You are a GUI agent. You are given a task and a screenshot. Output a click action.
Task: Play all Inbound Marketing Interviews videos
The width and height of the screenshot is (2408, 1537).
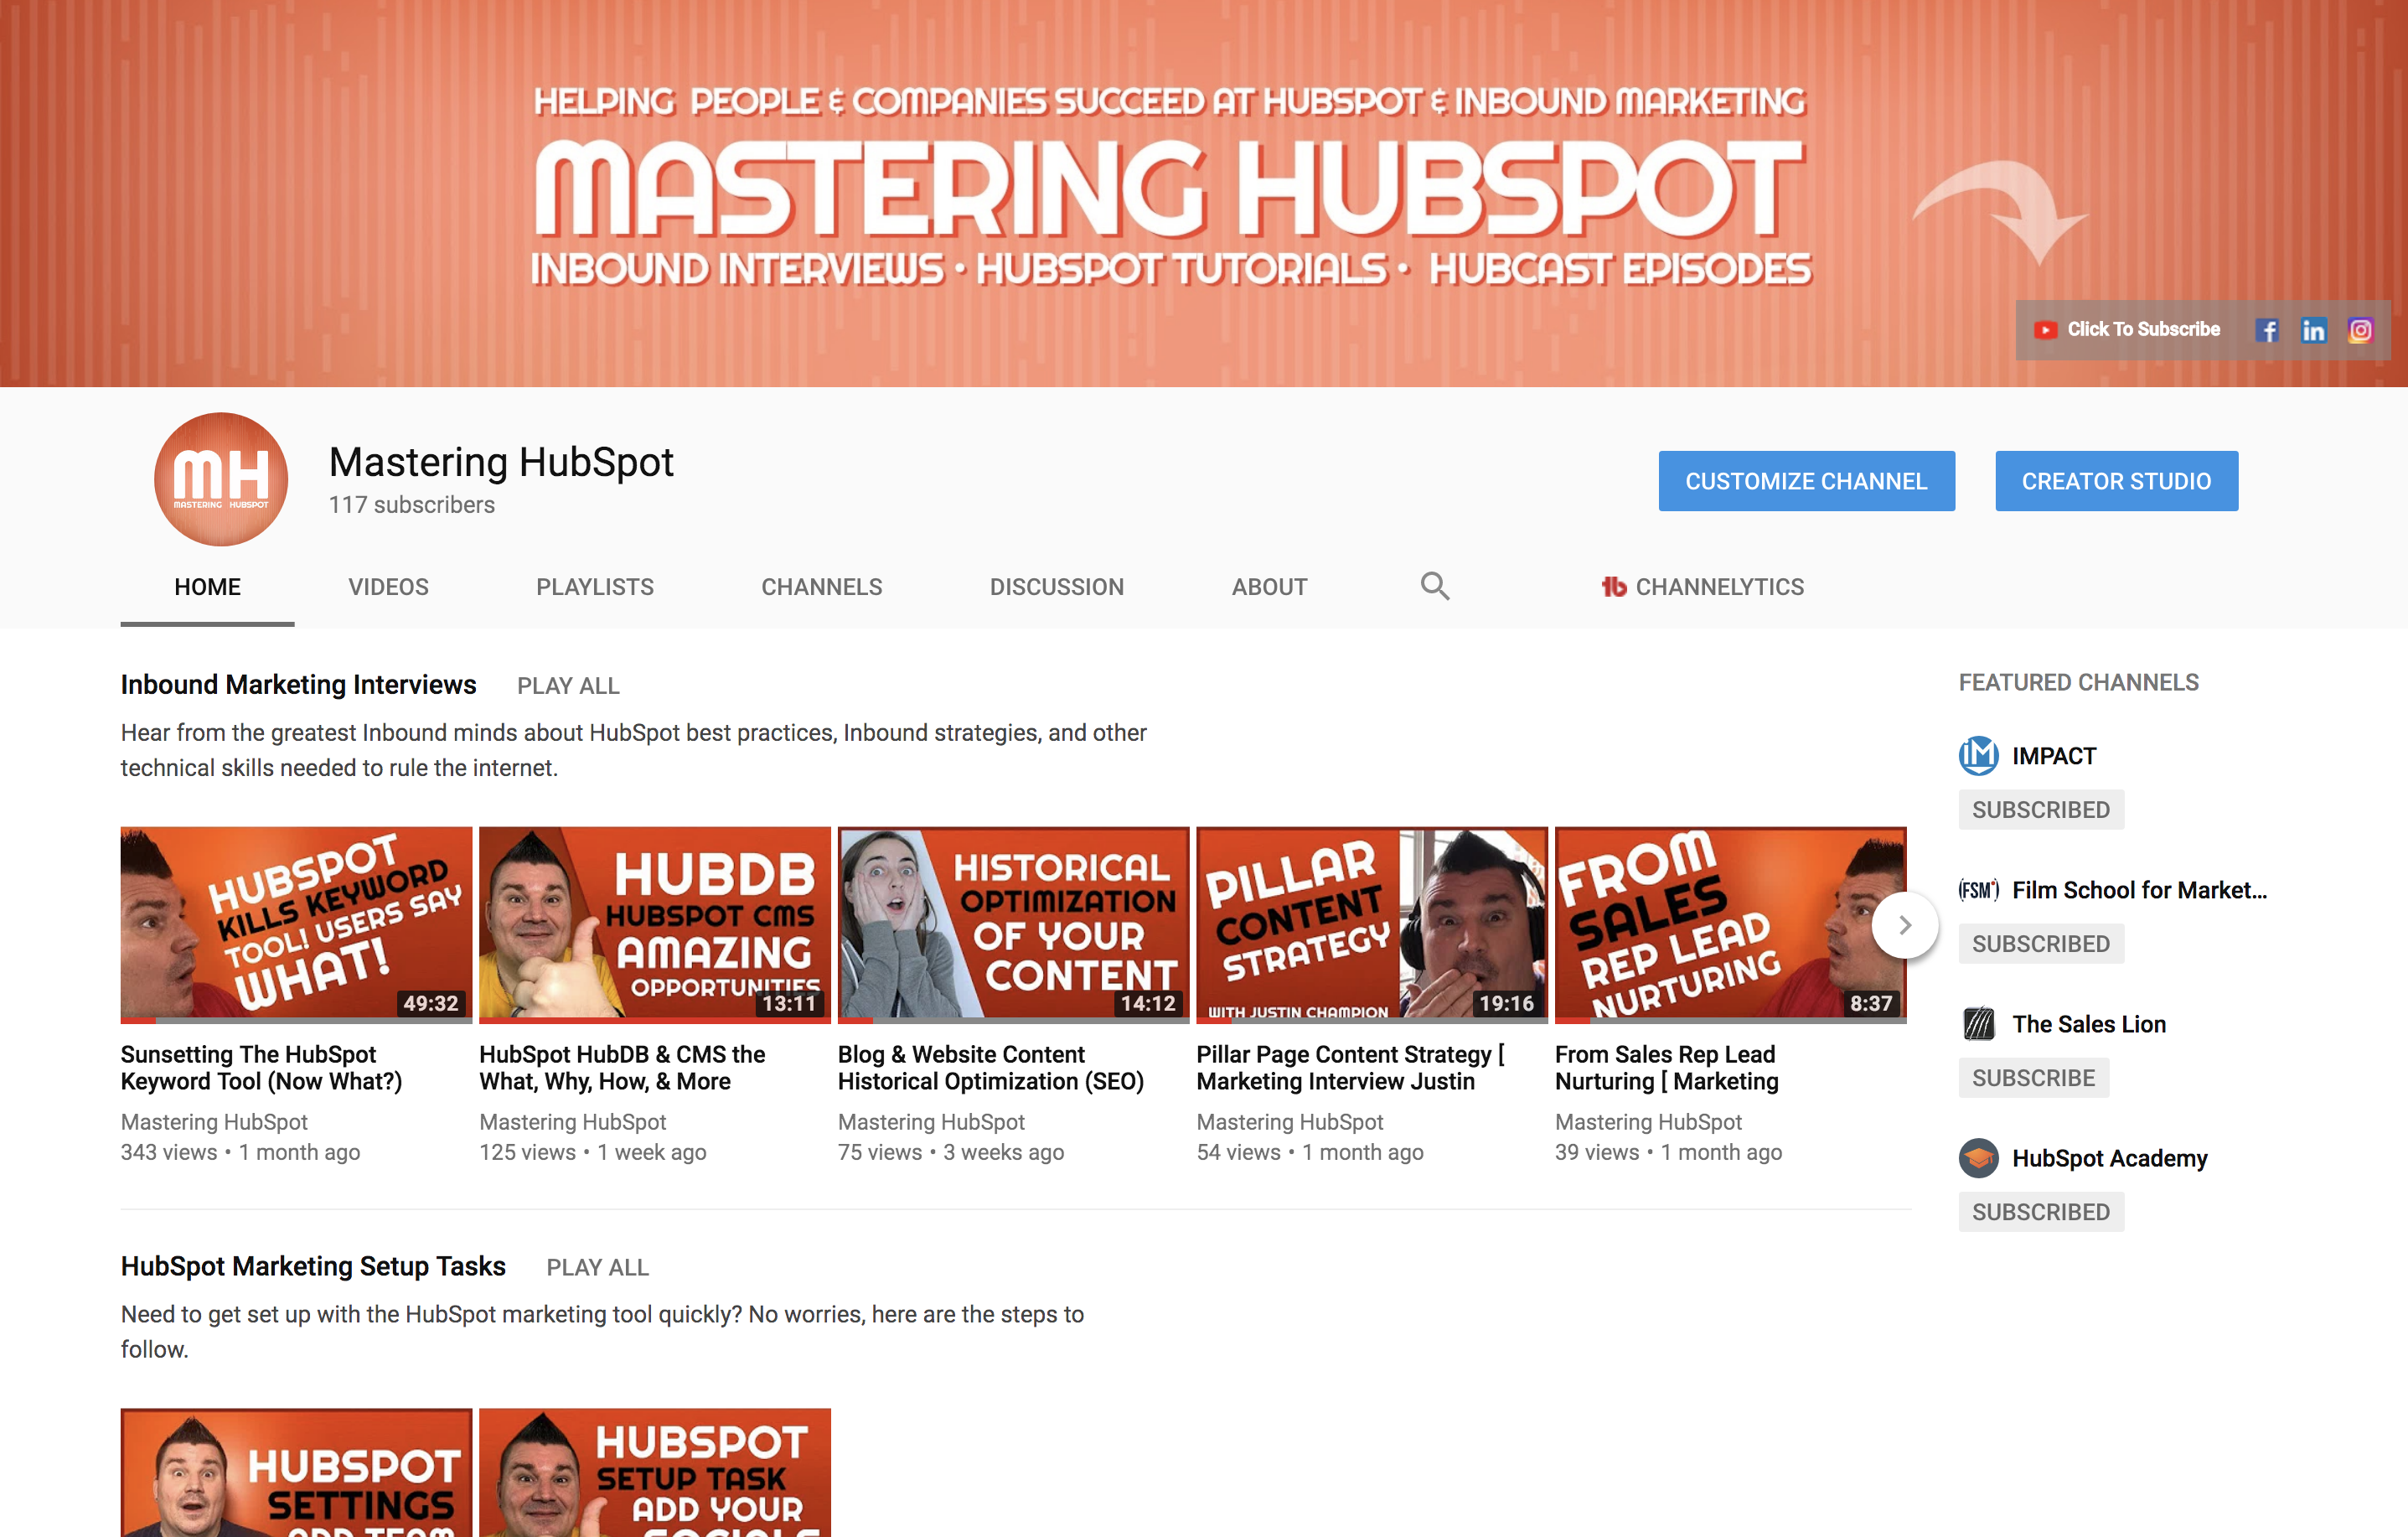568,686
